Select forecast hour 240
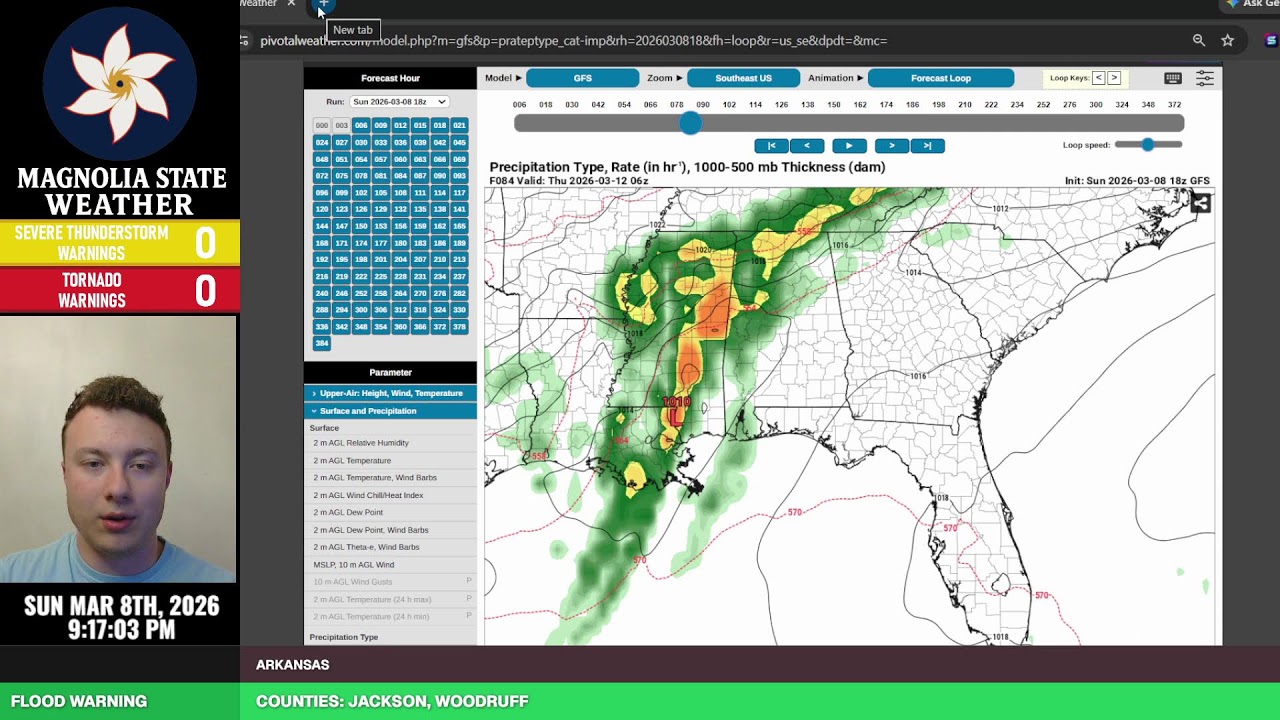The height and width of the screenshot is (720, 1280). click(322, 293)
